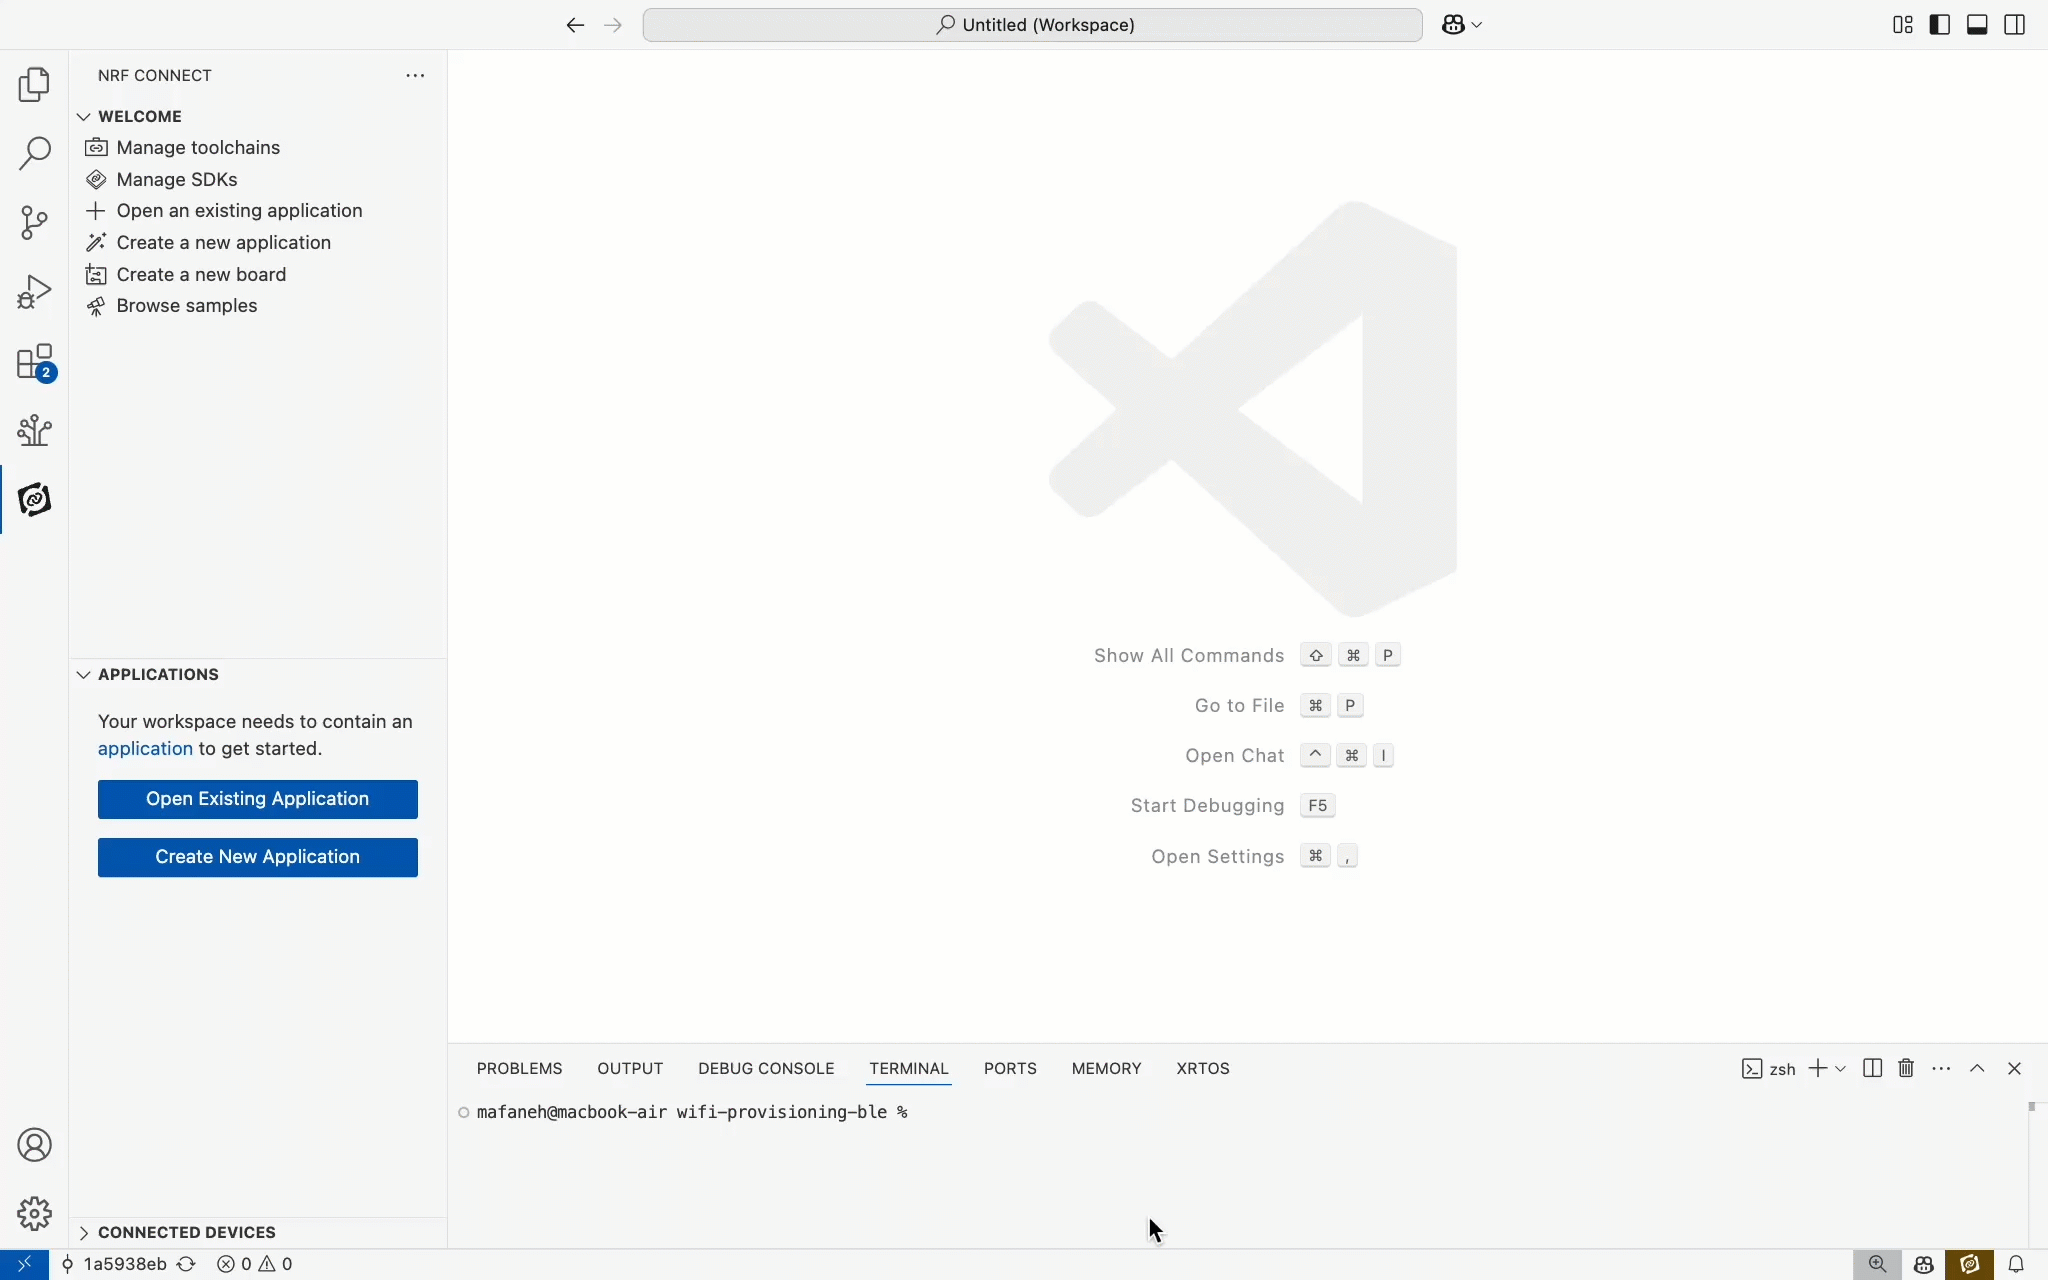Select the nRF Connect activity bar icon

coord(34,499)
